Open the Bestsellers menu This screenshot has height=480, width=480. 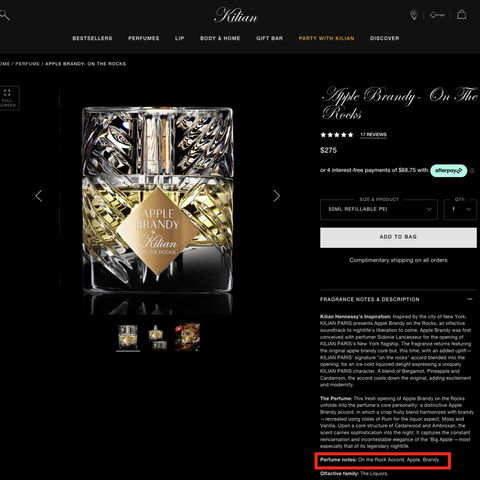(x=92, y=38)
